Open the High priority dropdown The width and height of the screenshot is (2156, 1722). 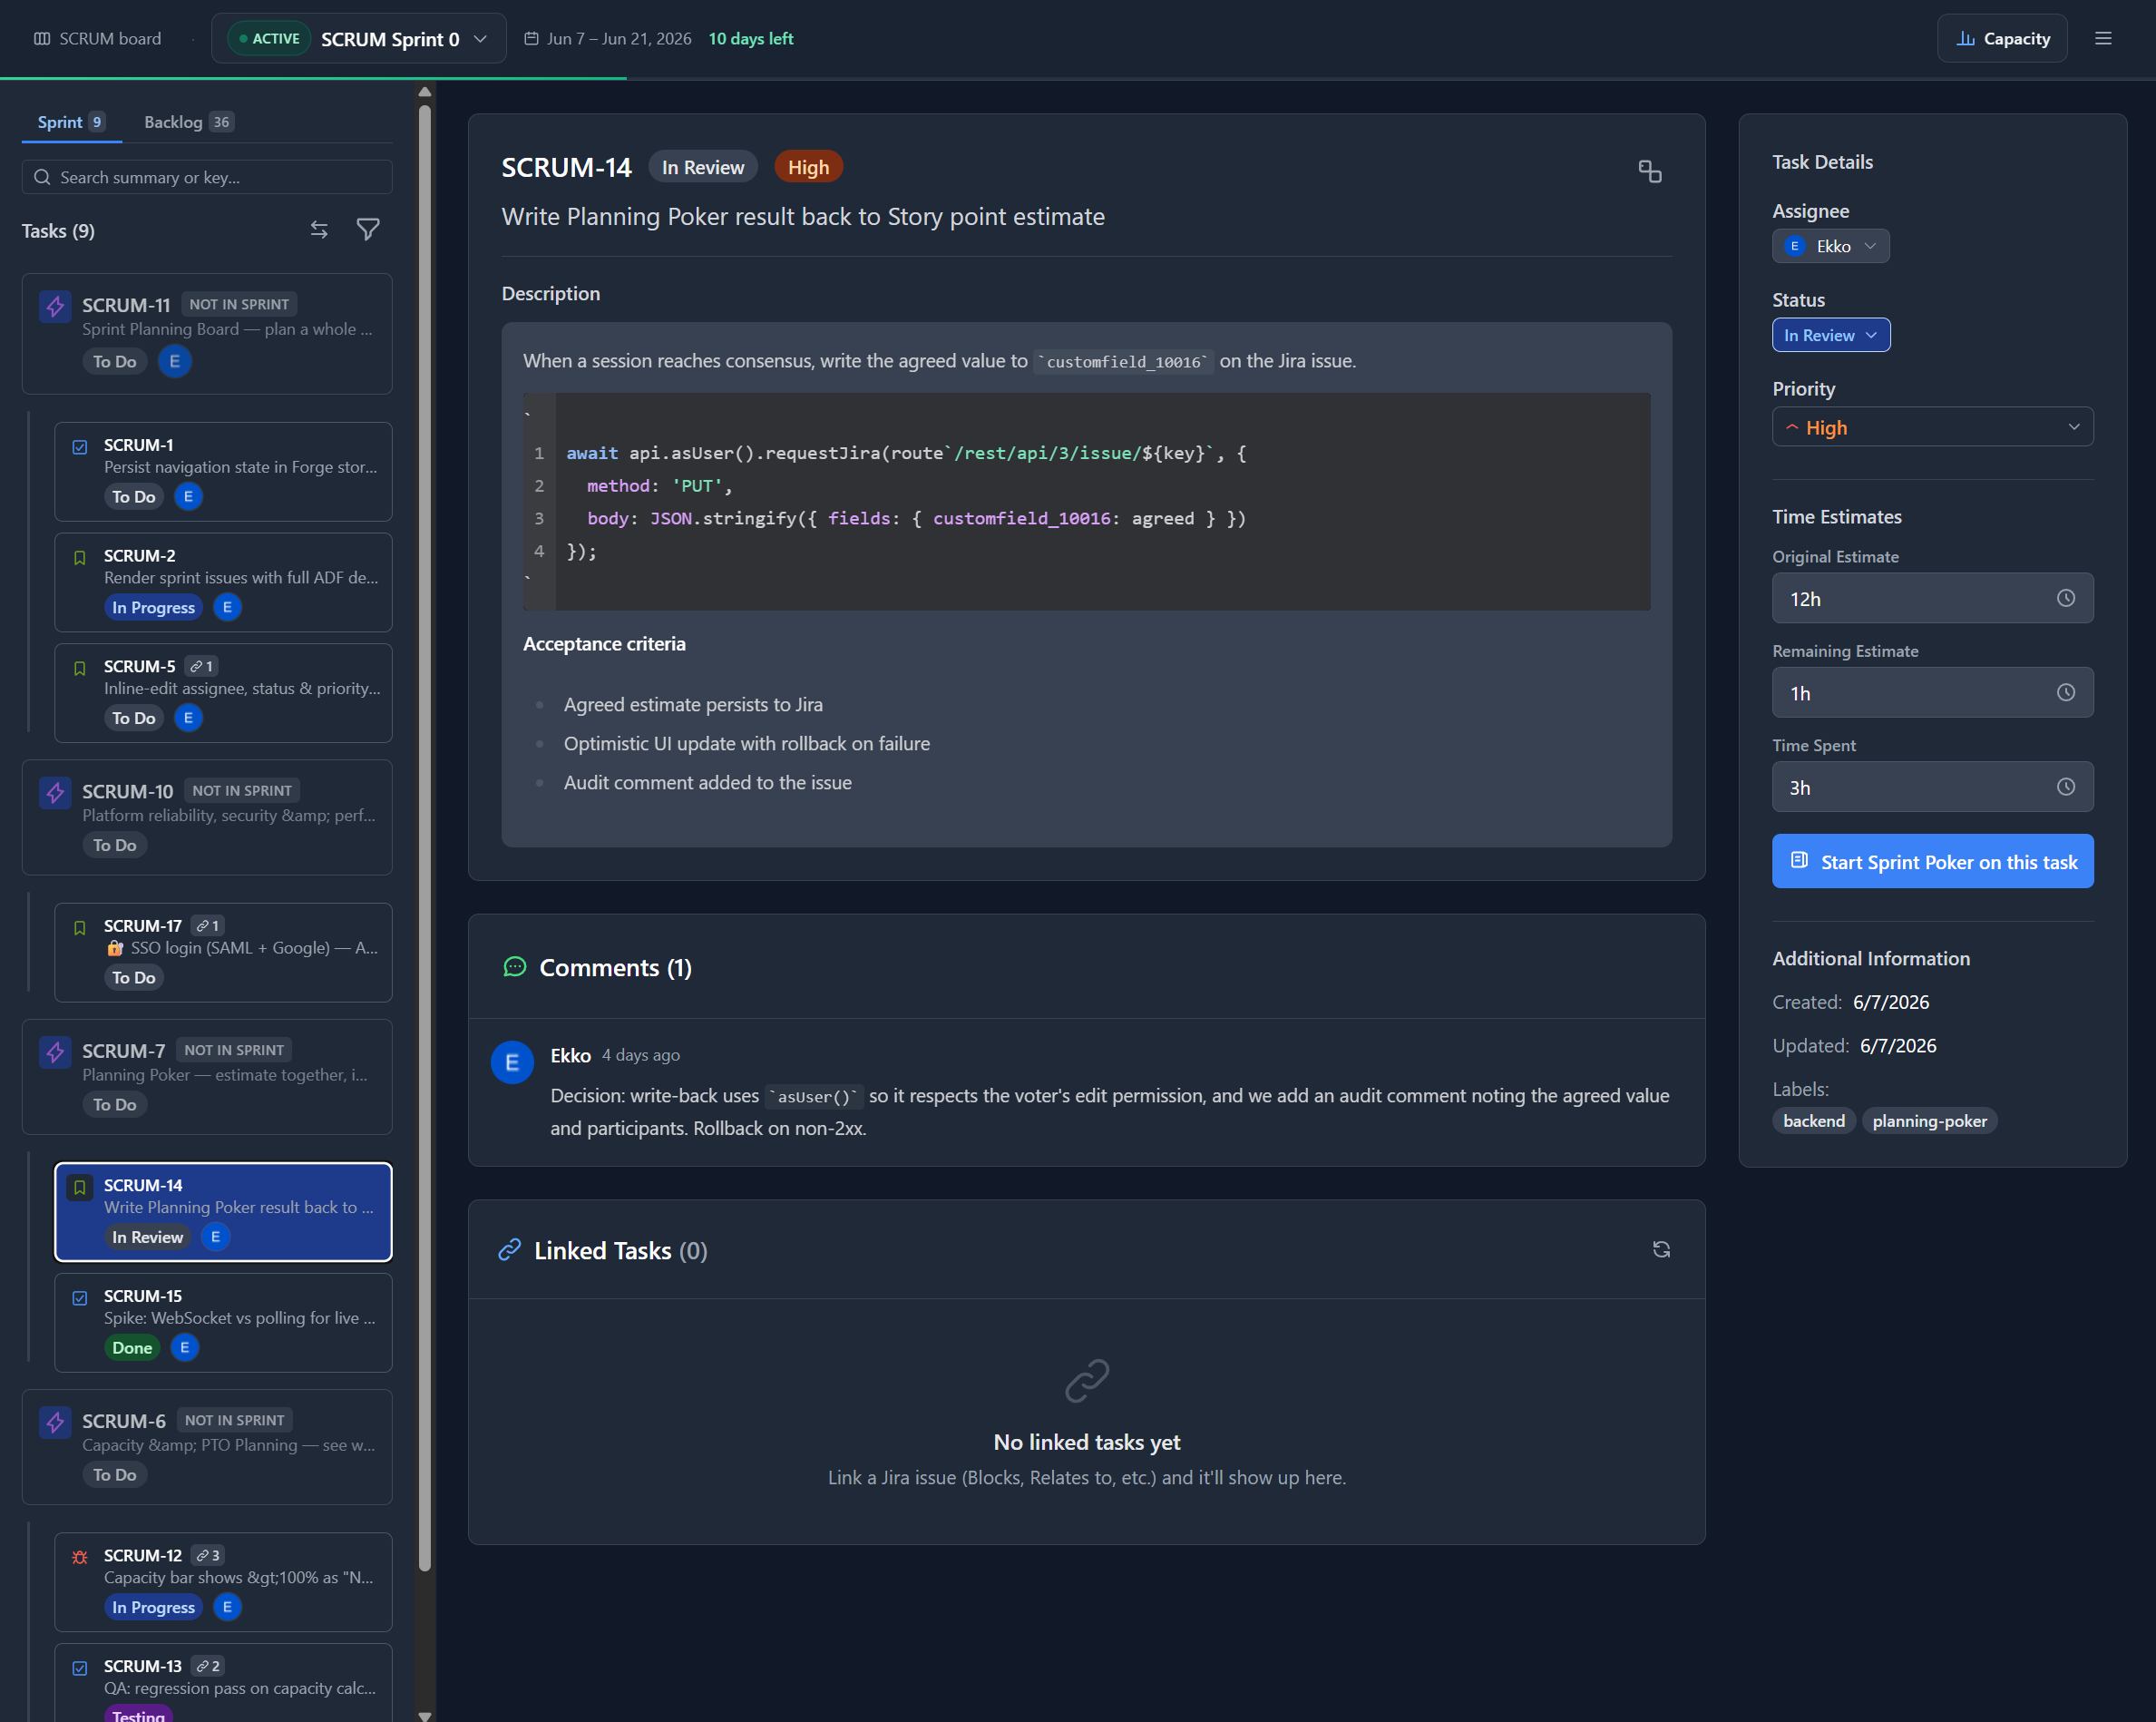pos(1932,427)
